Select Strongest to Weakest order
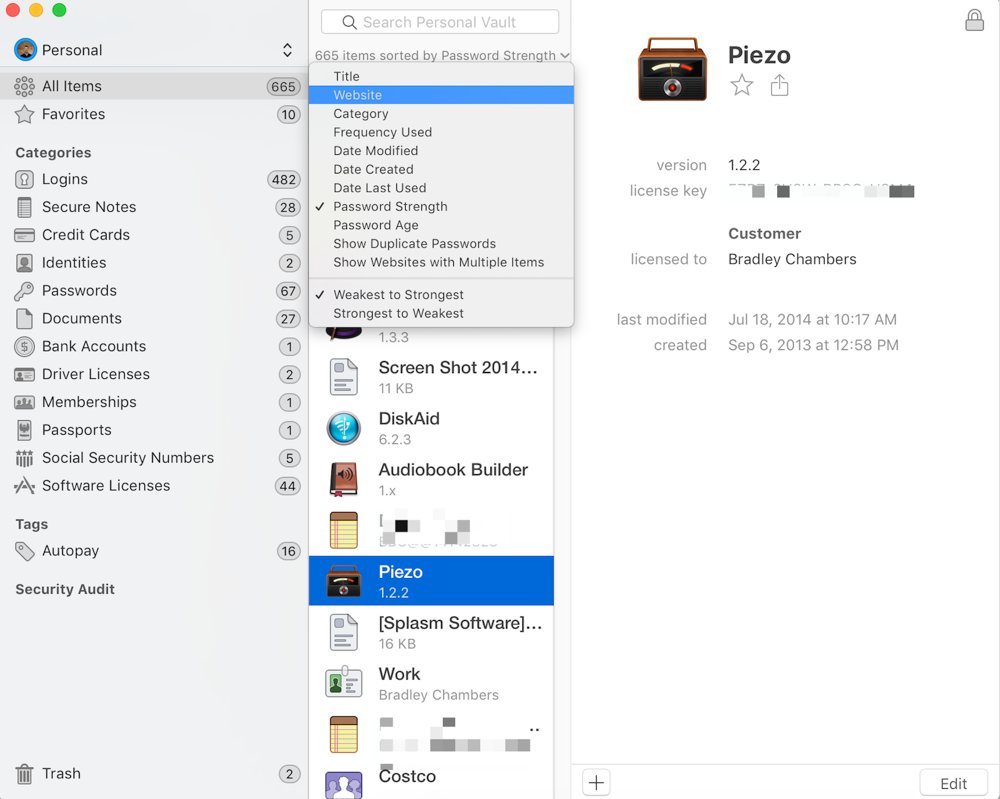The image size is (1000, 799). 441,313
